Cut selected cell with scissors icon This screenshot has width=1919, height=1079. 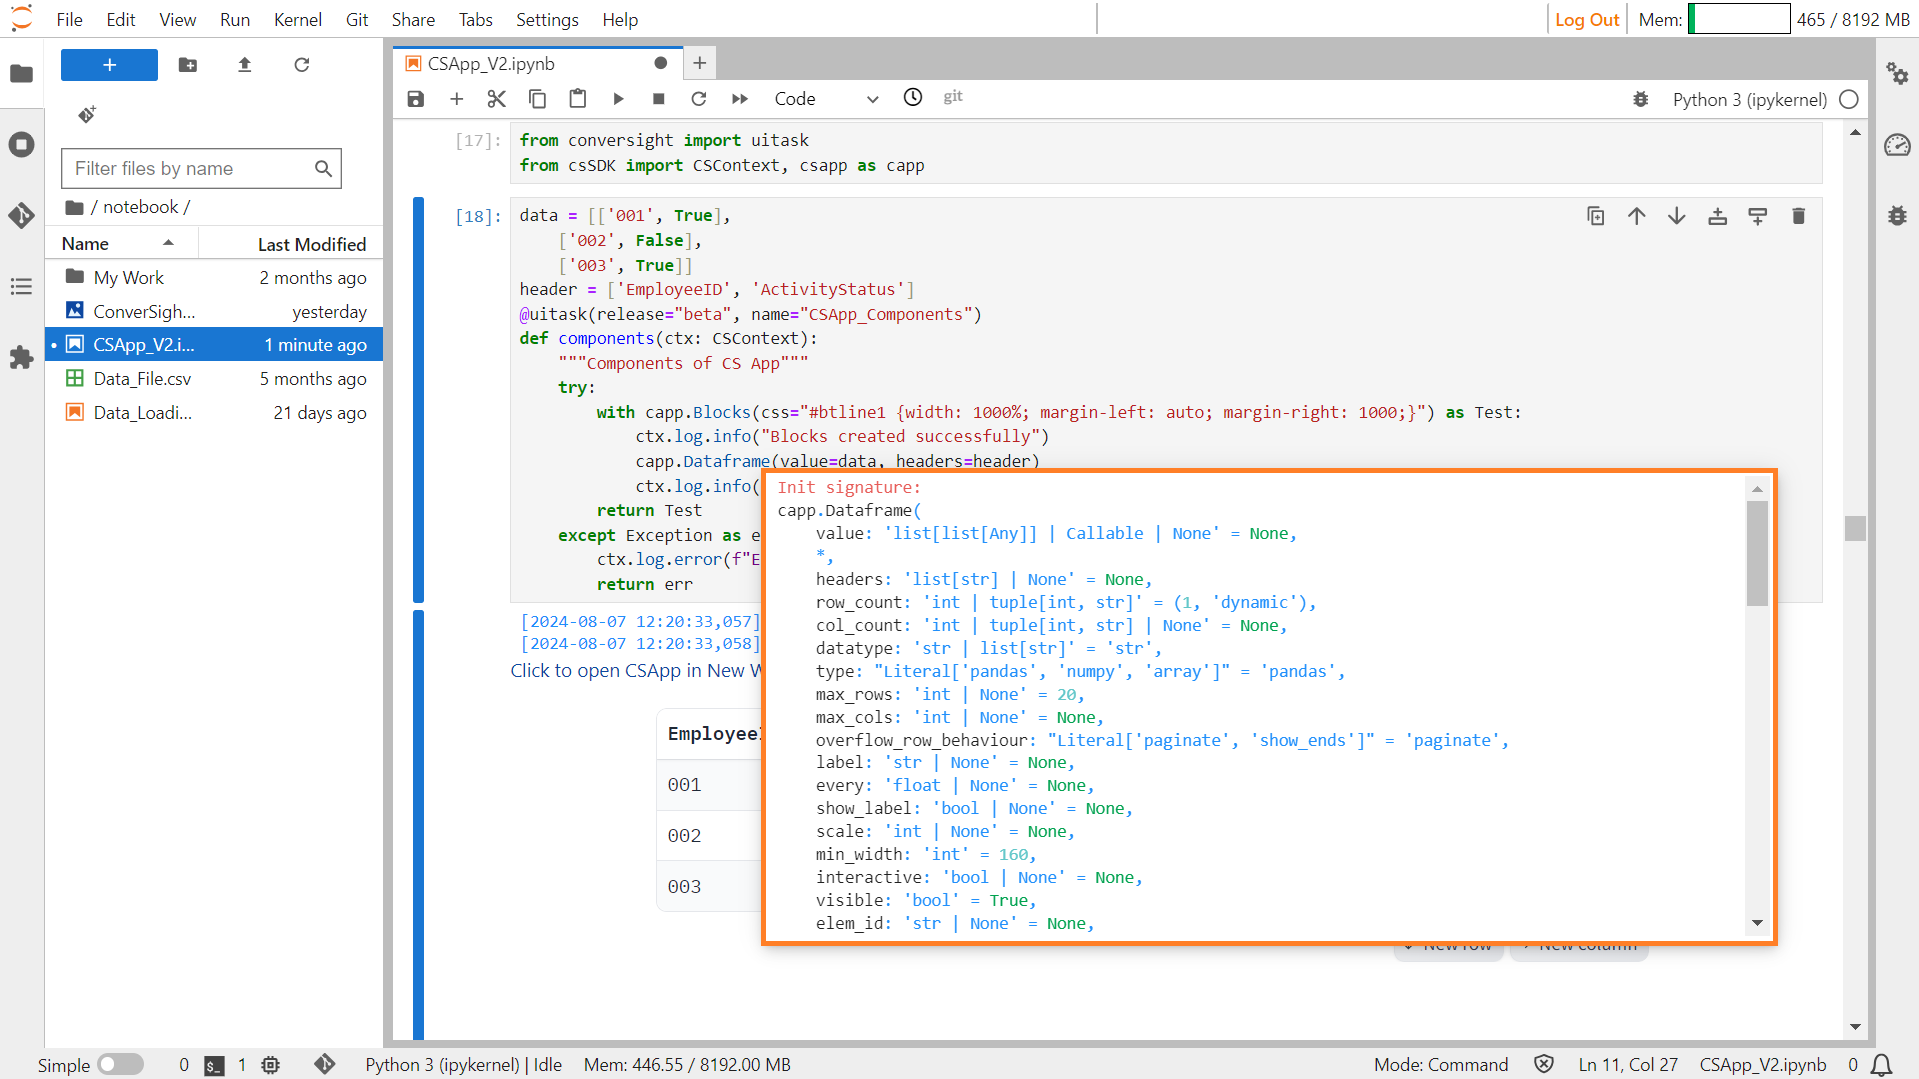pyautogui.click(x=497, y=98)
